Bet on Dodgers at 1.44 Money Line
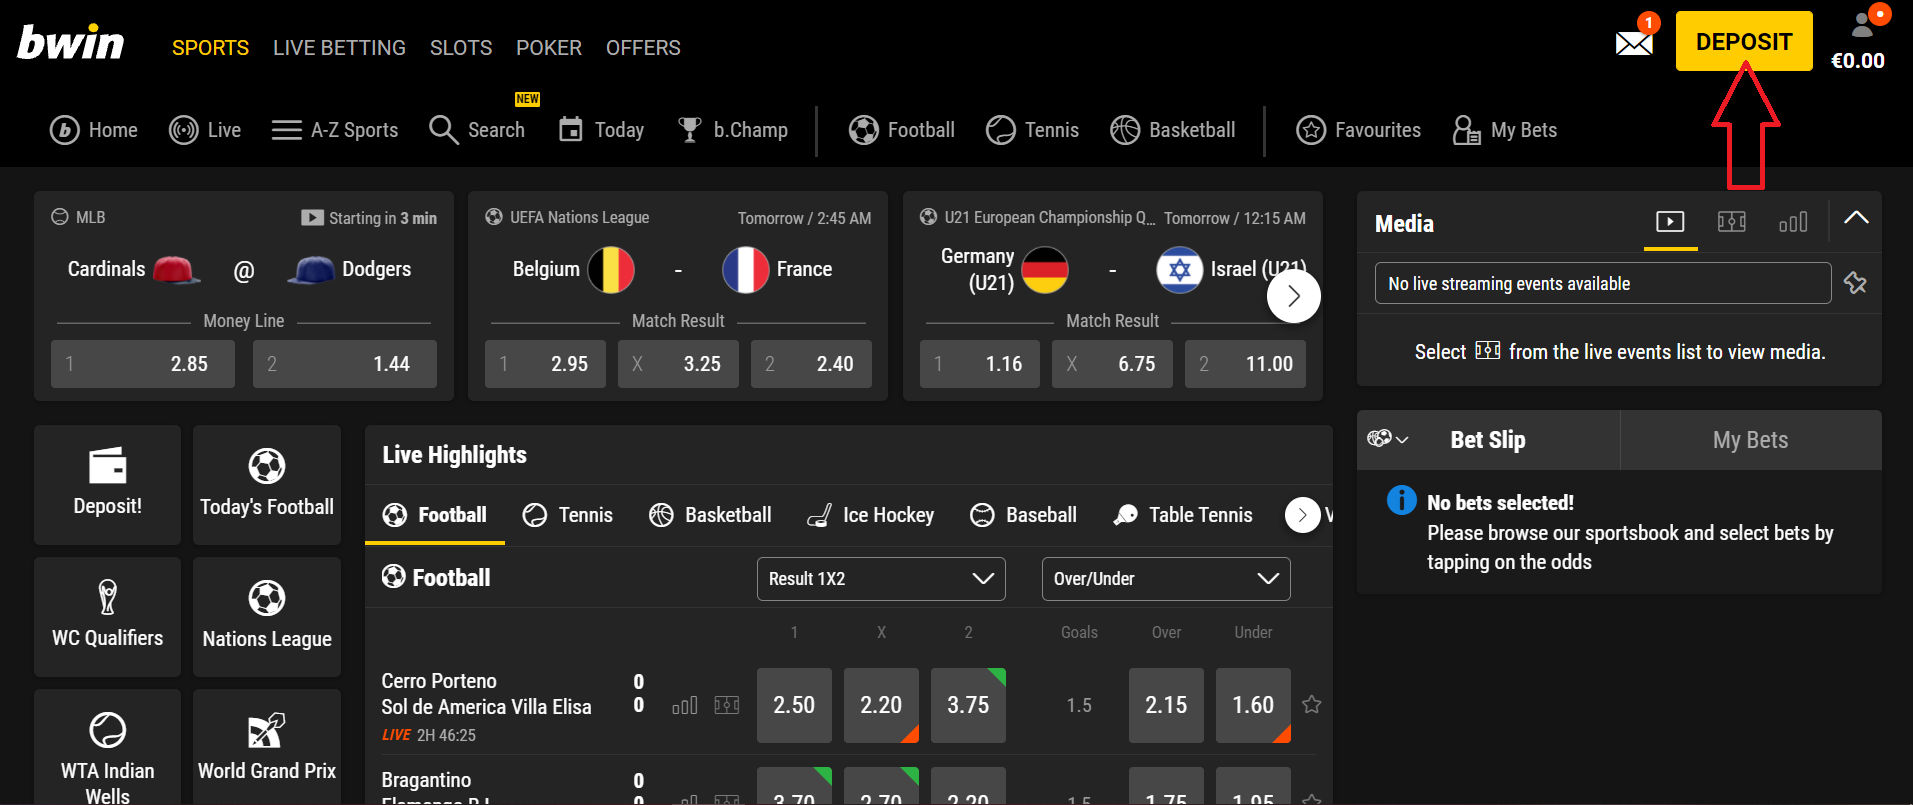 point(345,364)
